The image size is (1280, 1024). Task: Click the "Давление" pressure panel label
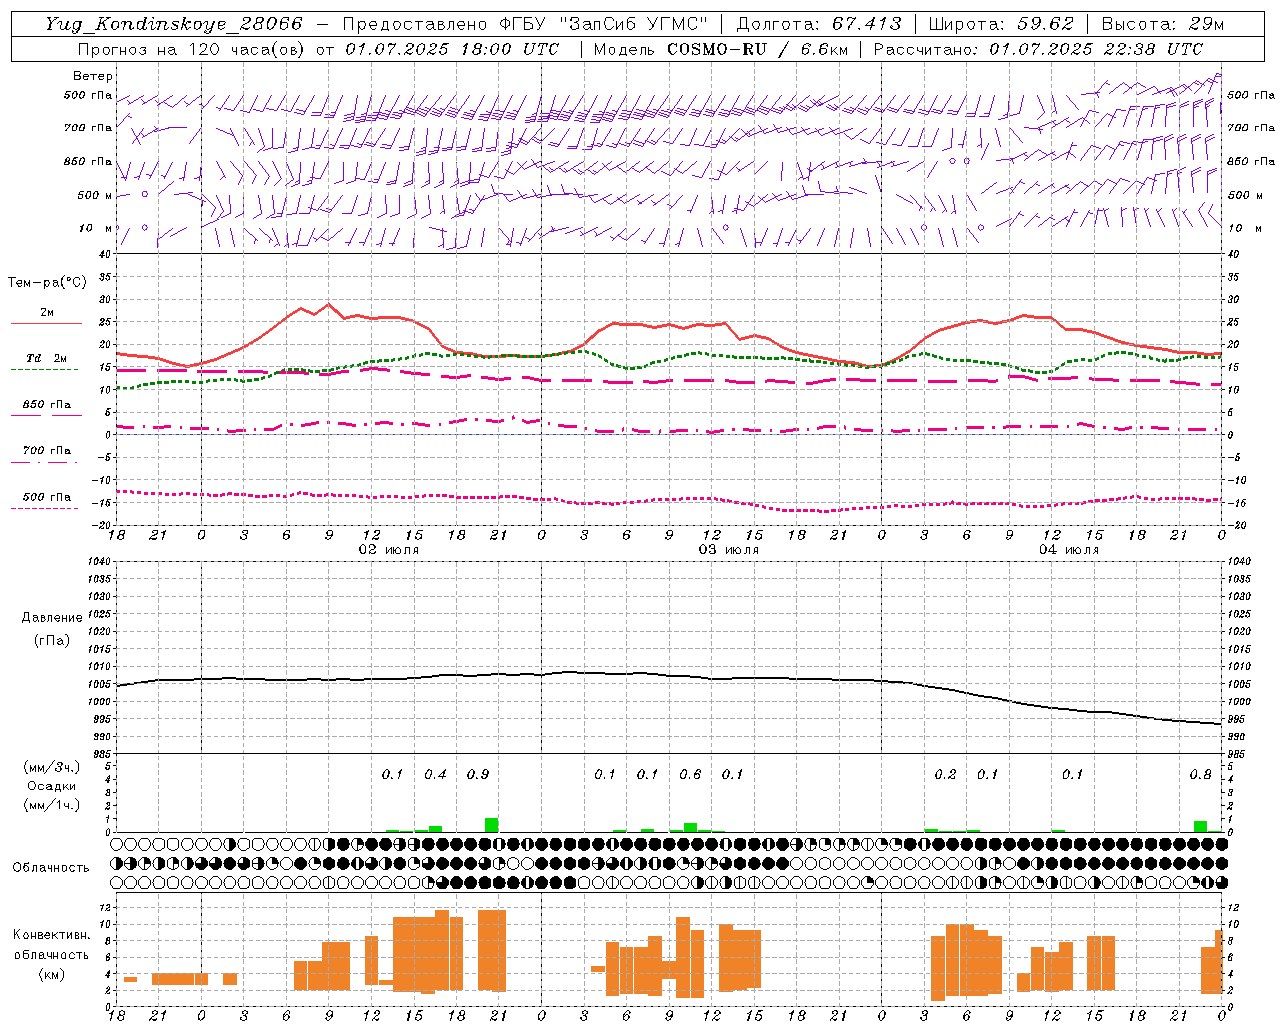pos(51,618)
